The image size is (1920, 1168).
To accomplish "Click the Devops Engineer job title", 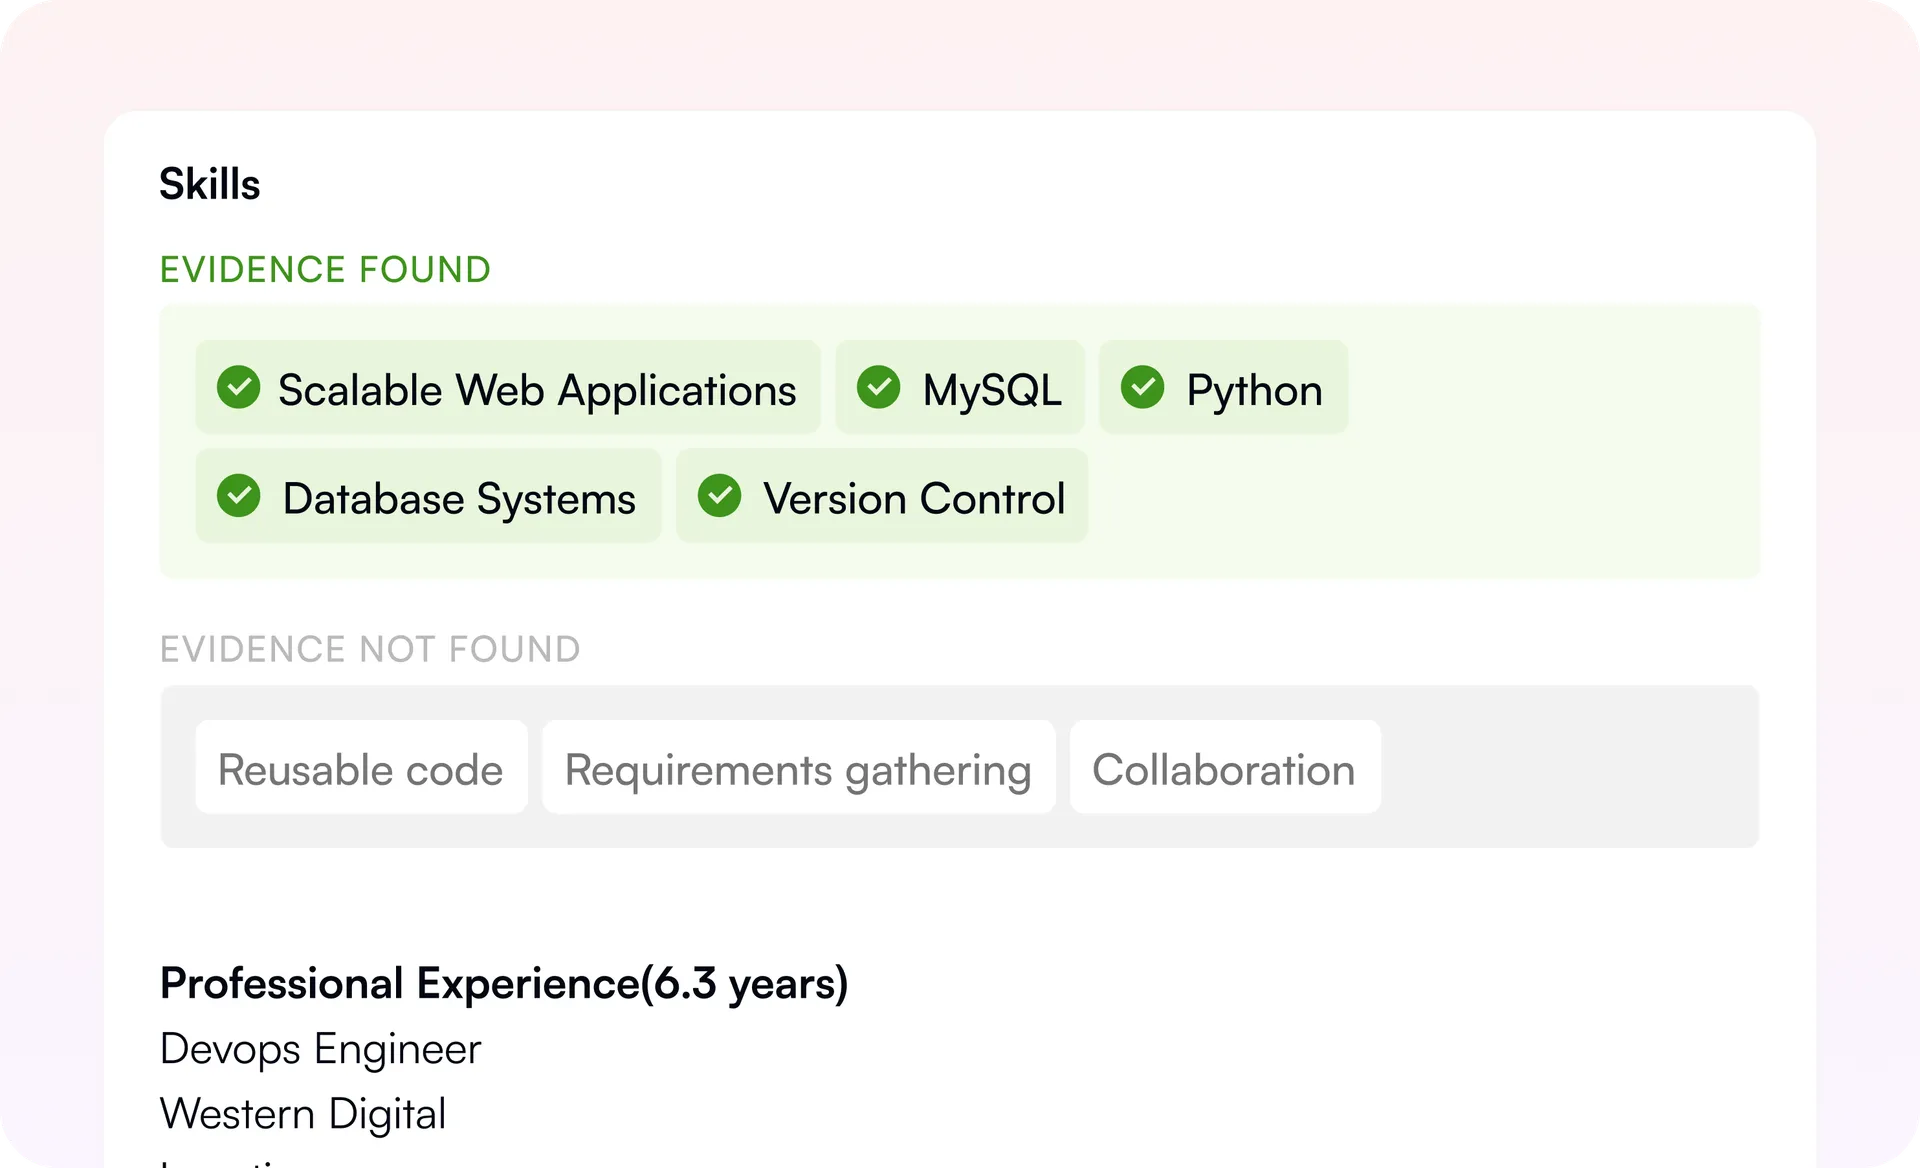I will coord(320,1050).
